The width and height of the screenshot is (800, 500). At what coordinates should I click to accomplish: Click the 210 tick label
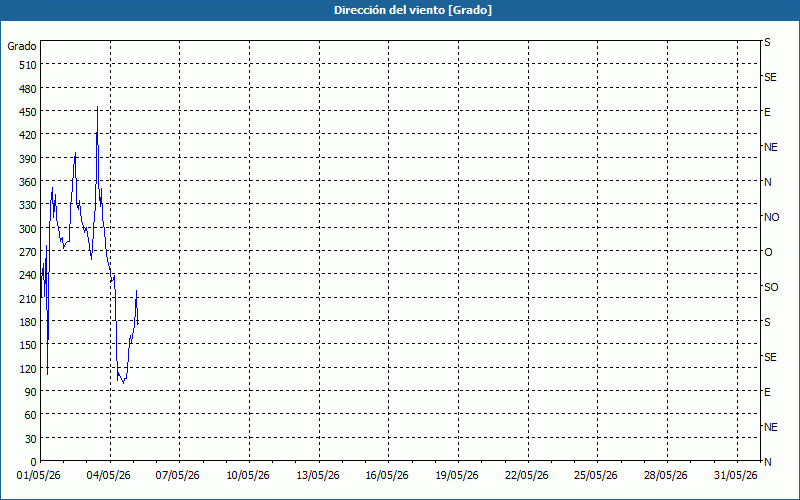28,299
